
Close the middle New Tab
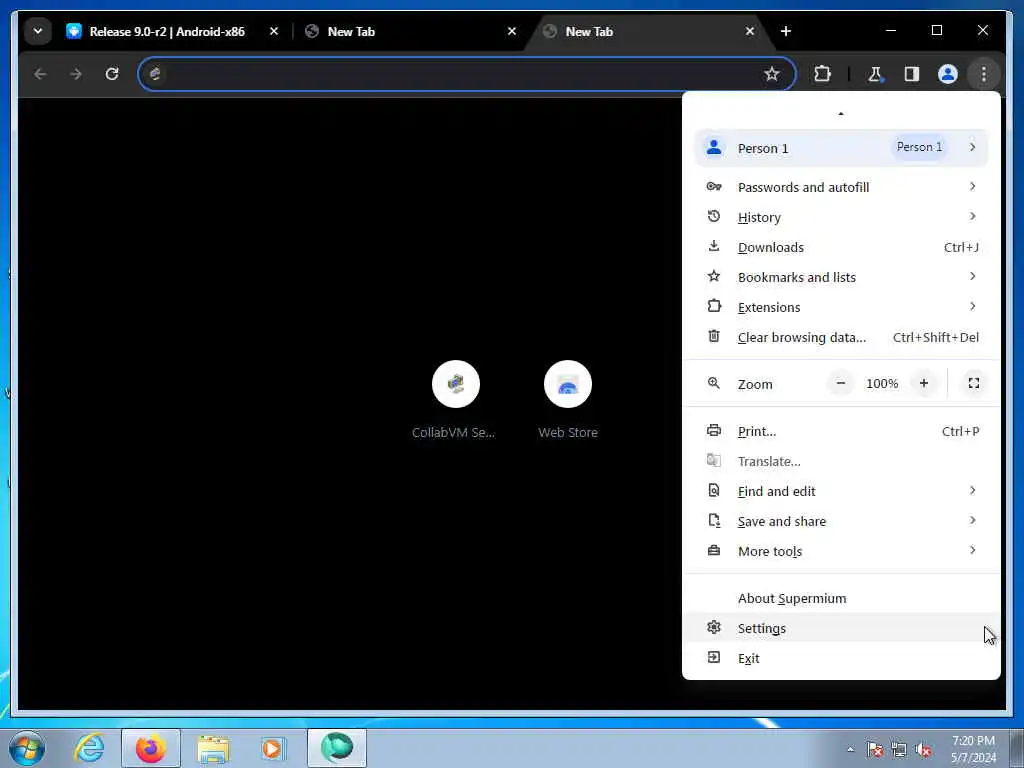click(x=512, y=31)
